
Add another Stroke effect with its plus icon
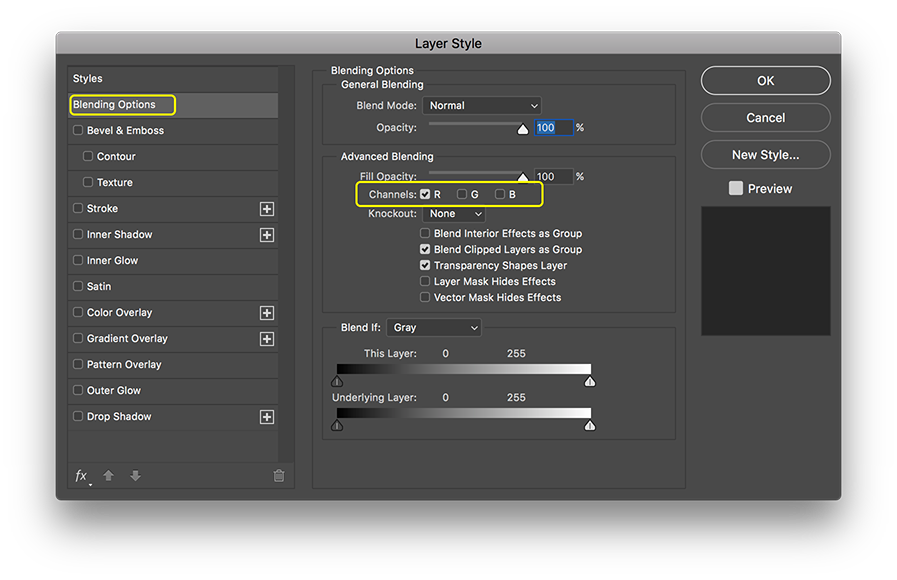click(268, 208)
